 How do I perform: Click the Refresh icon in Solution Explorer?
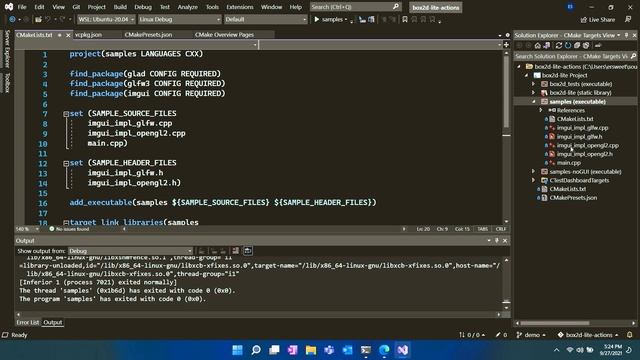tap(568, 45)
